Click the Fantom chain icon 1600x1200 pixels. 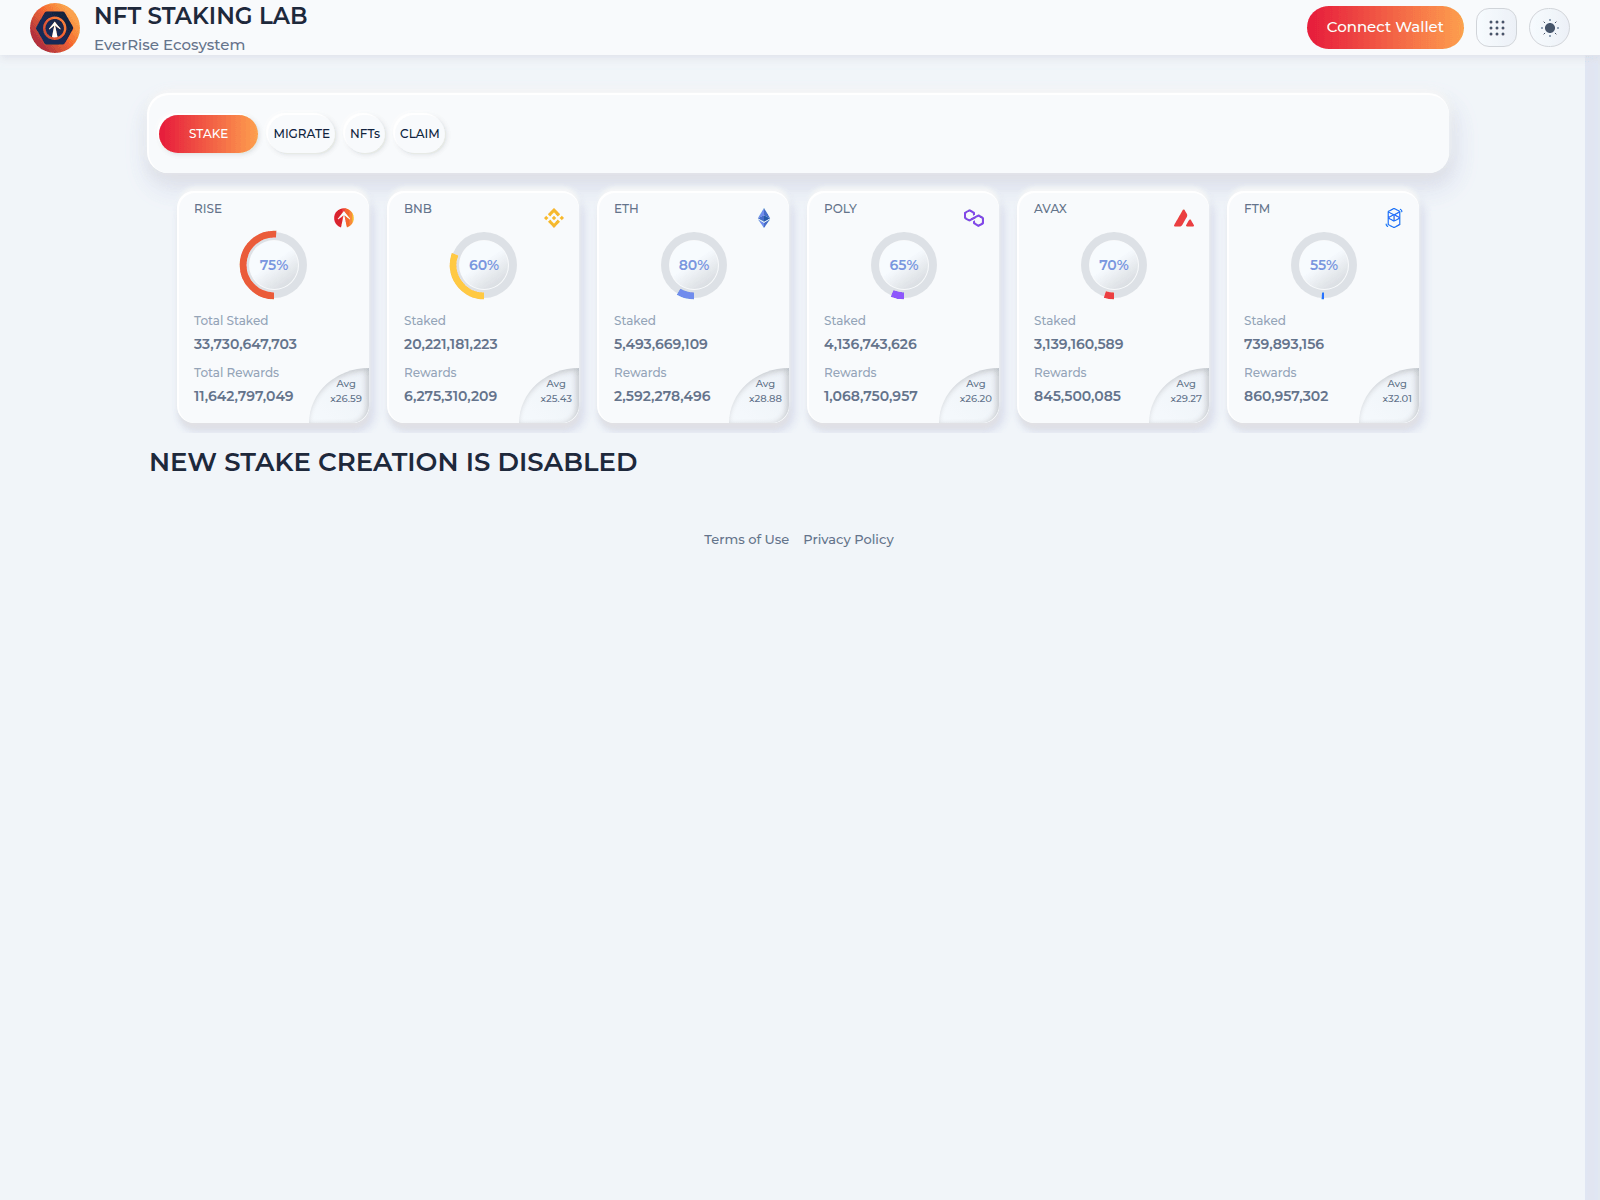[x=1394, y=218]
